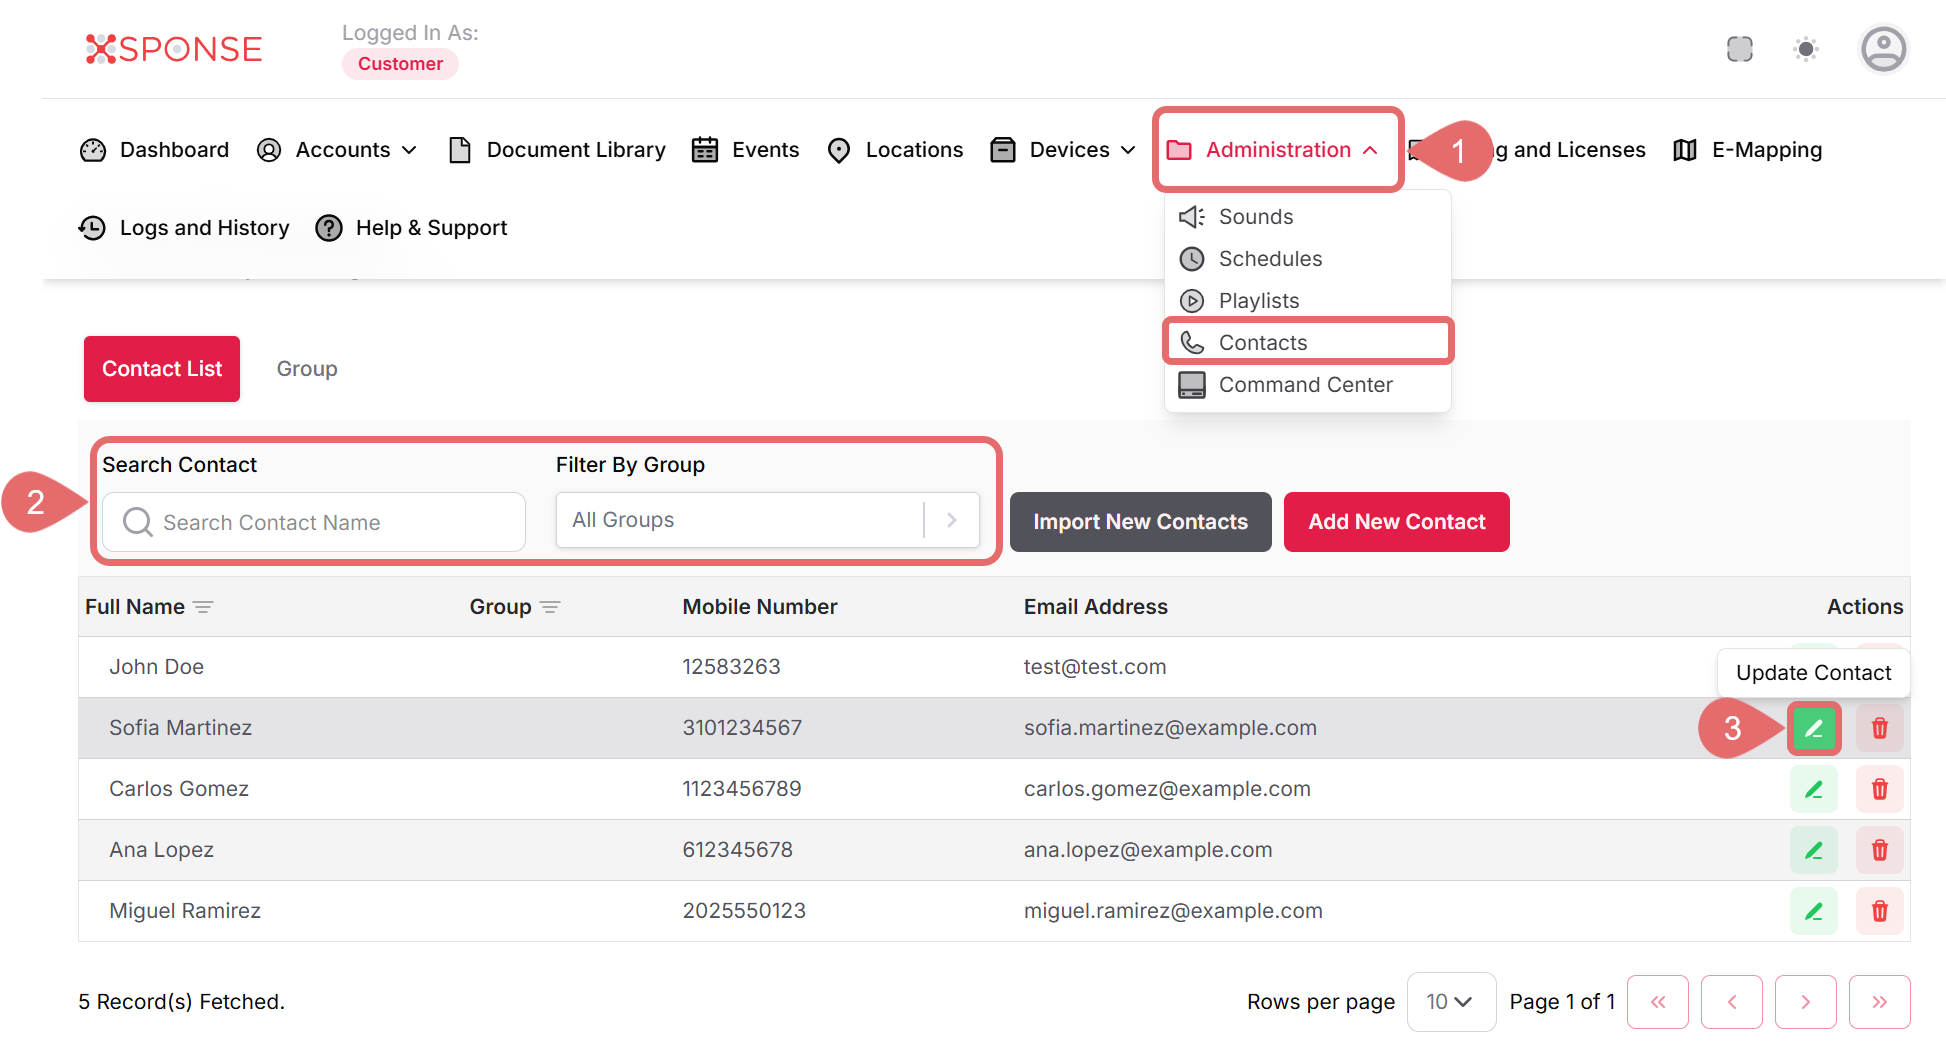
Task: Select Command Center from the Administration submenu
Action: coord(1305,385)
